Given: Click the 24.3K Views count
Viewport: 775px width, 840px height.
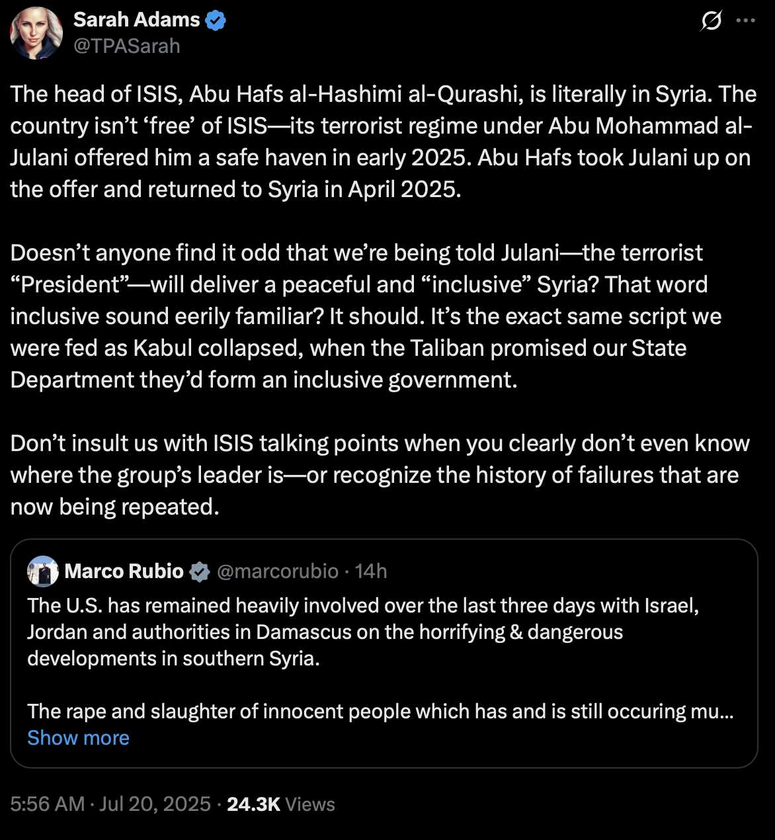Looking at the screenshot, I should tap(281, 804).
